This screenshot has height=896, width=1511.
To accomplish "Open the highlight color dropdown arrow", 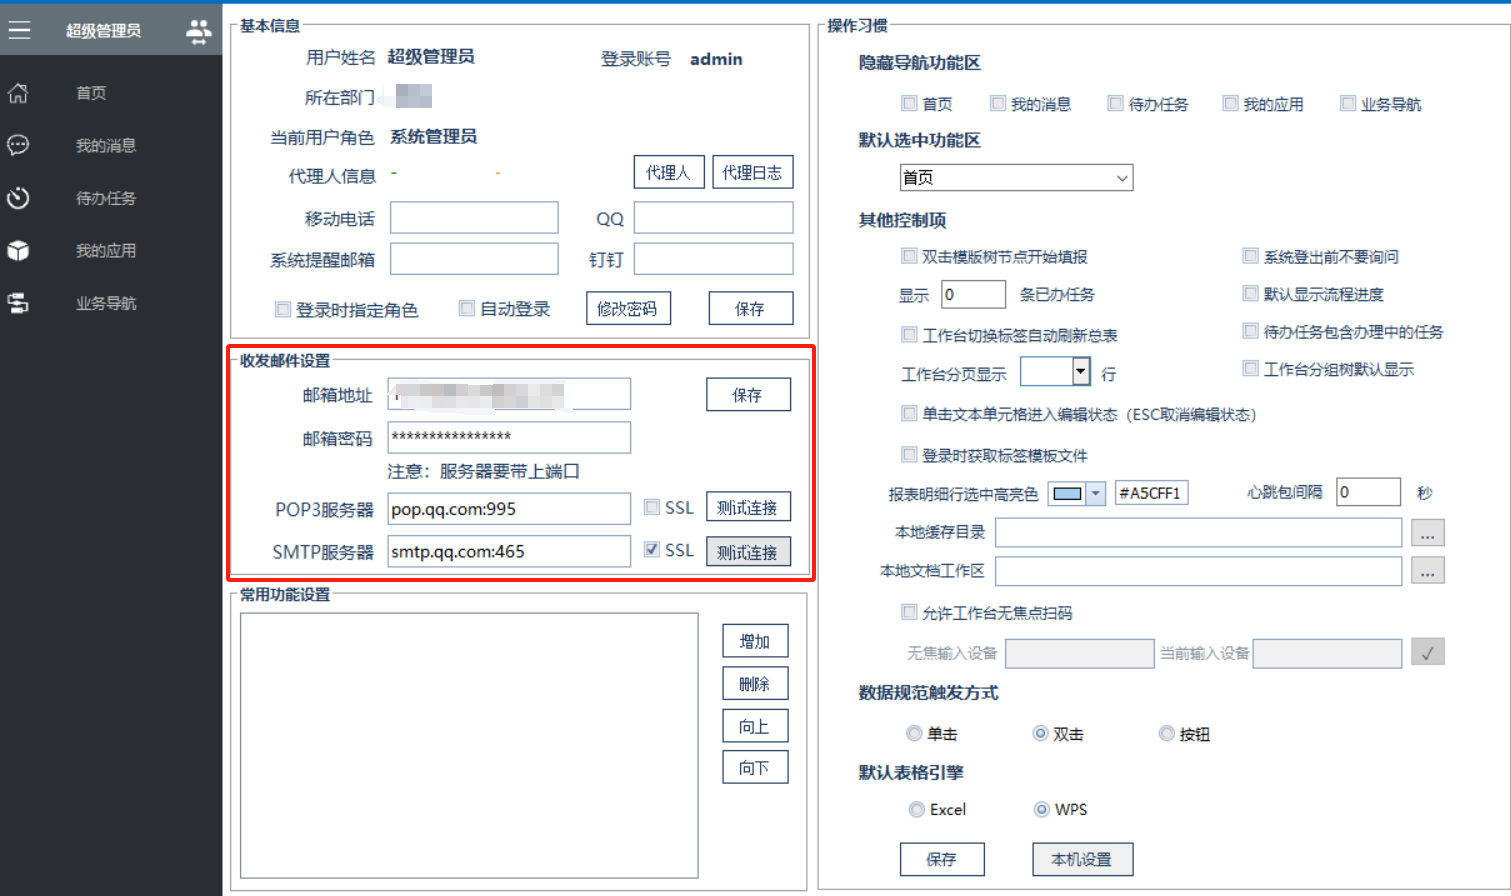I will tap(1096, 494).
